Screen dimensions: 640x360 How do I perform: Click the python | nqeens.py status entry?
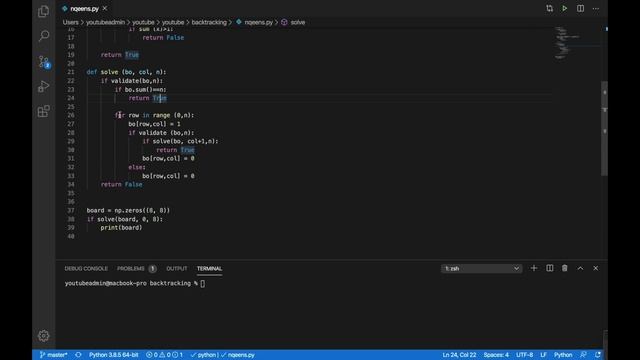tap(222, 355)
